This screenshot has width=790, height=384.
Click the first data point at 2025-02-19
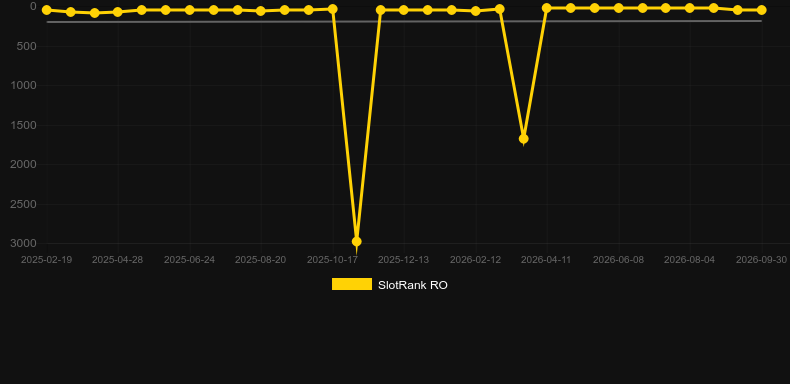pos(47,10)
